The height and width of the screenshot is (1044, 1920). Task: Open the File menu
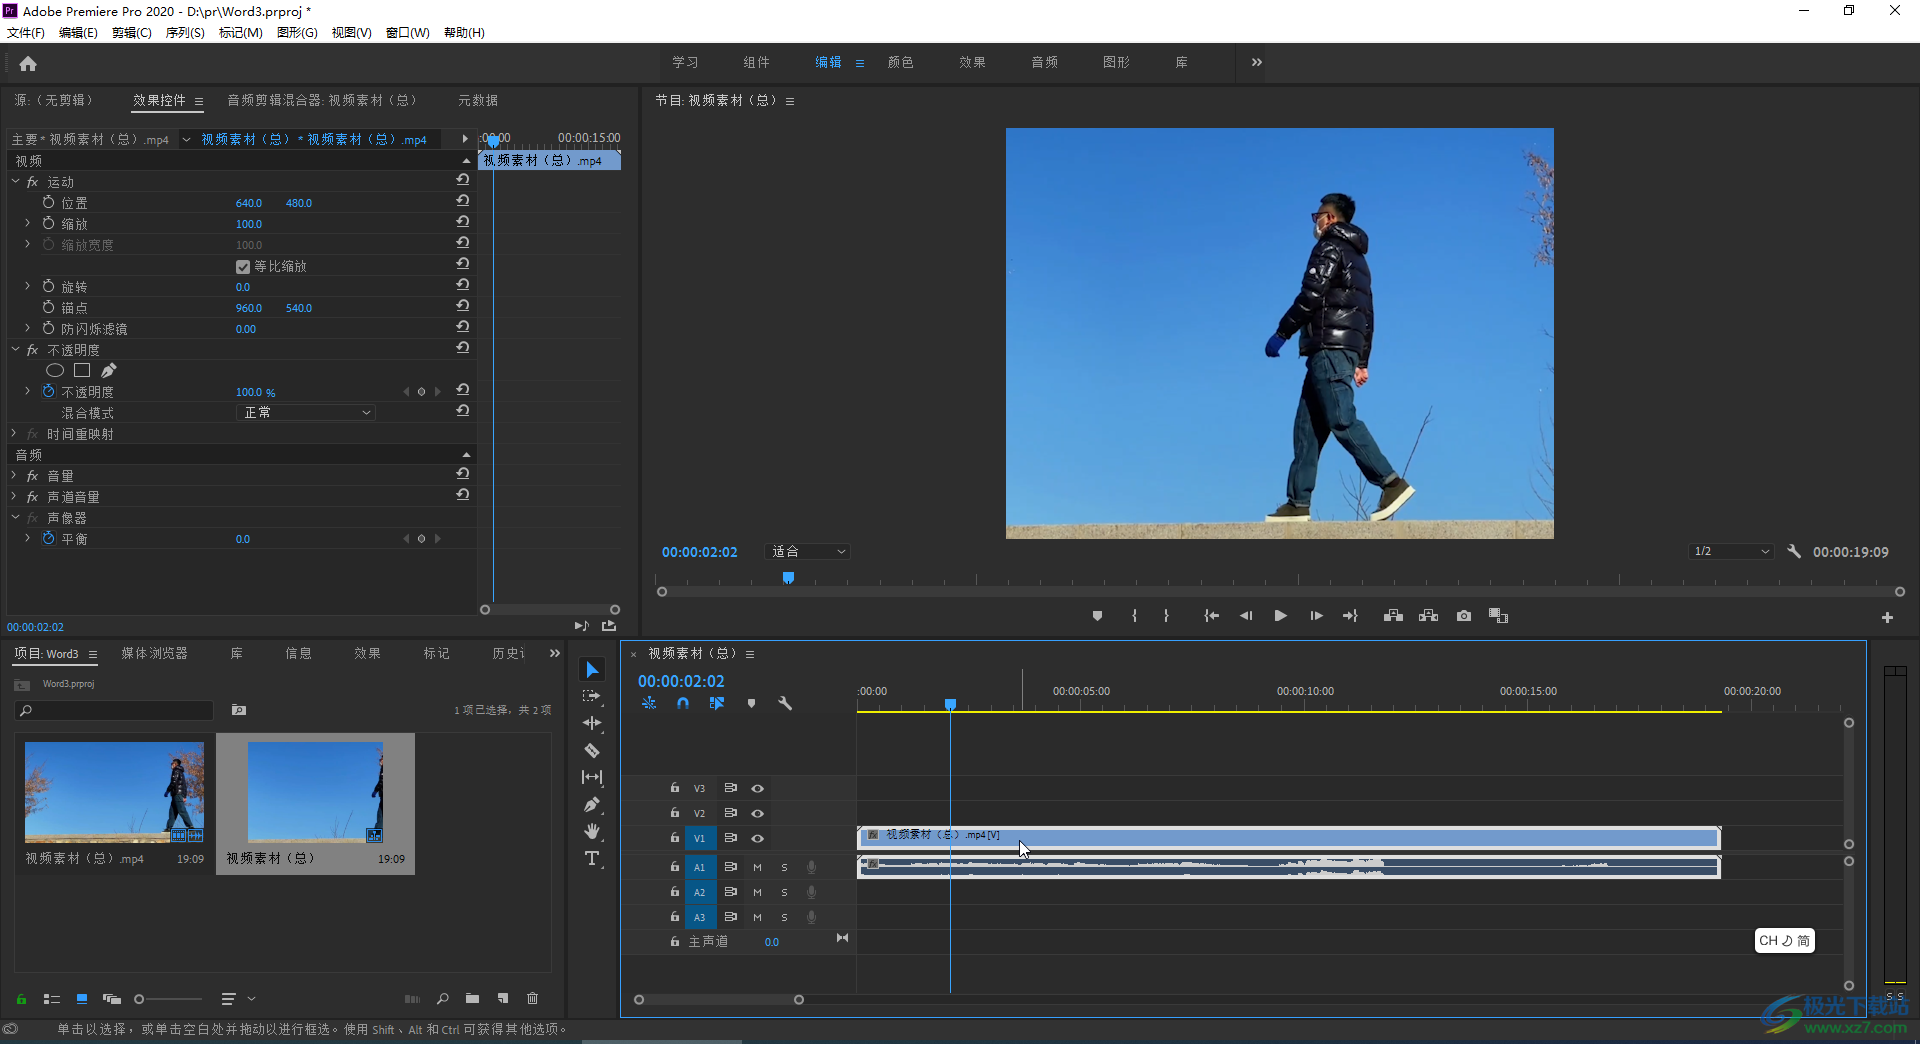26,32
